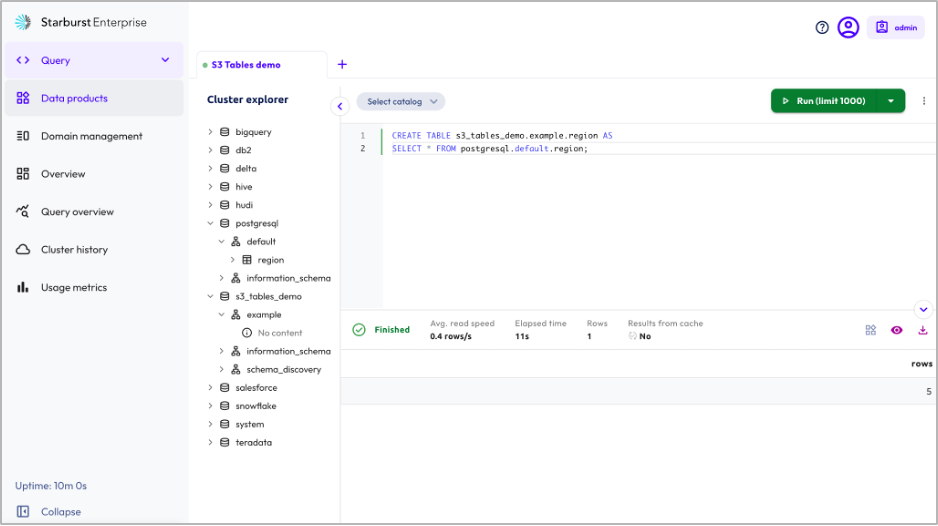Viewport: 938px width, 526px height.
Task: Select the teradata catalog
Action: 254,443
